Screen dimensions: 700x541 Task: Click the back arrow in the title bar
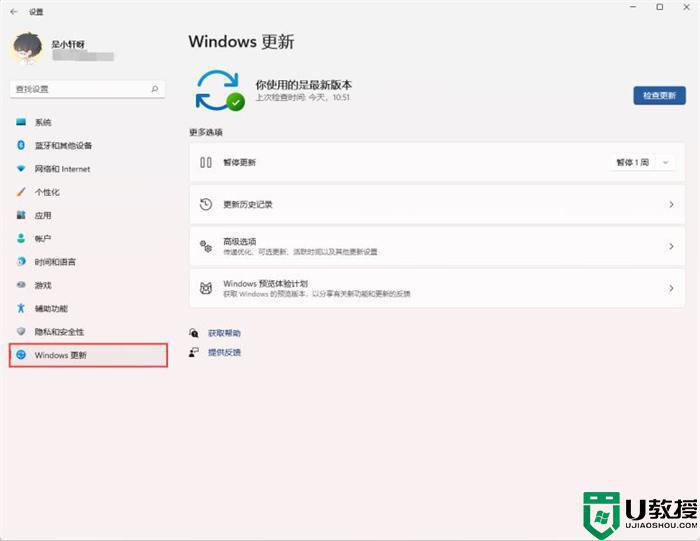pos(14,12)
